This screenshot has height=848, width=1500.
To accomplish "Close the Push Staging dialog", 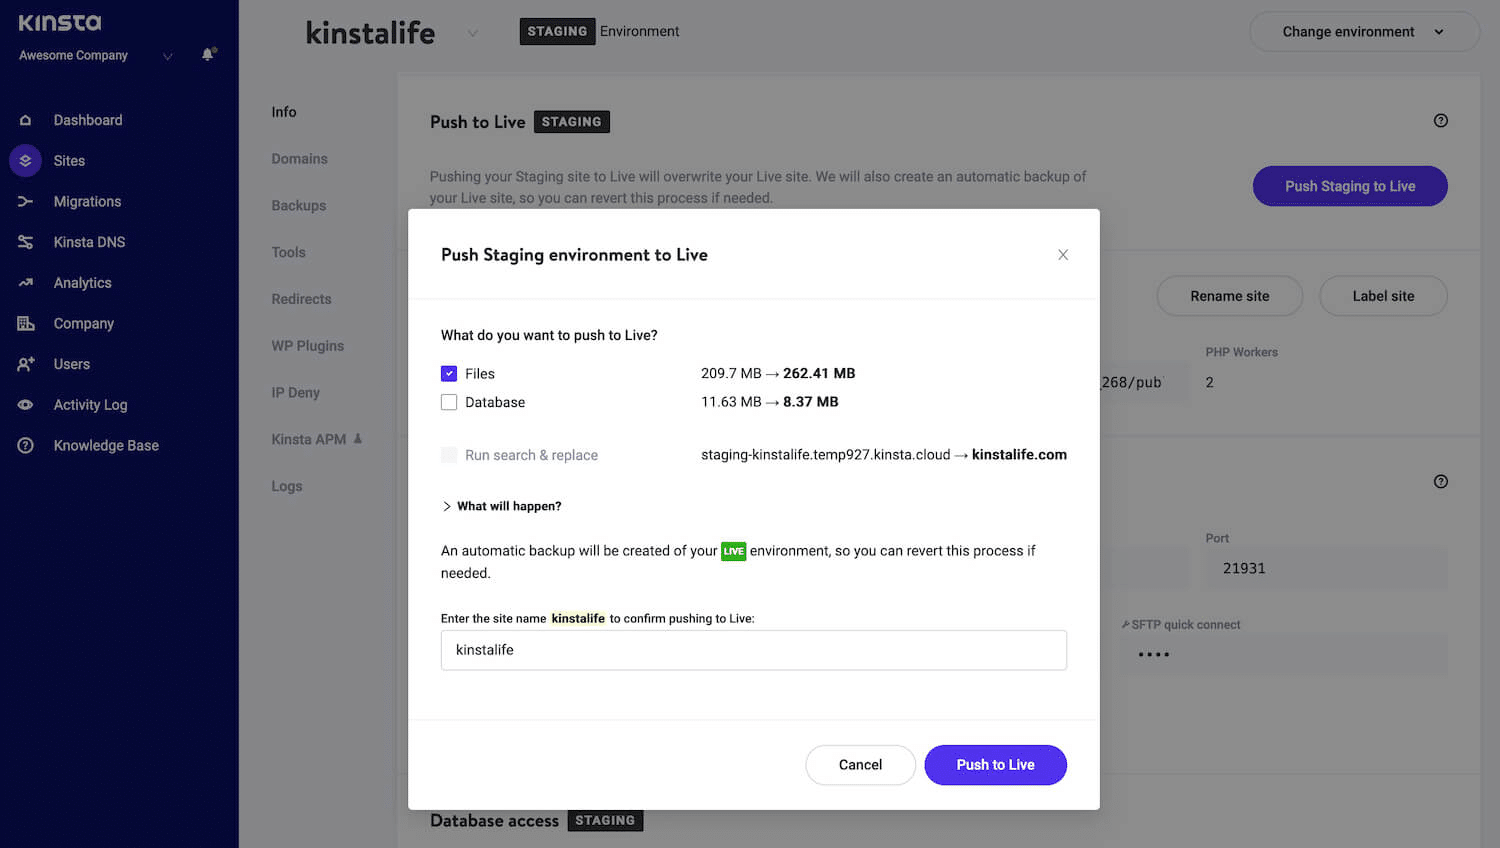I will (1063, 255).
